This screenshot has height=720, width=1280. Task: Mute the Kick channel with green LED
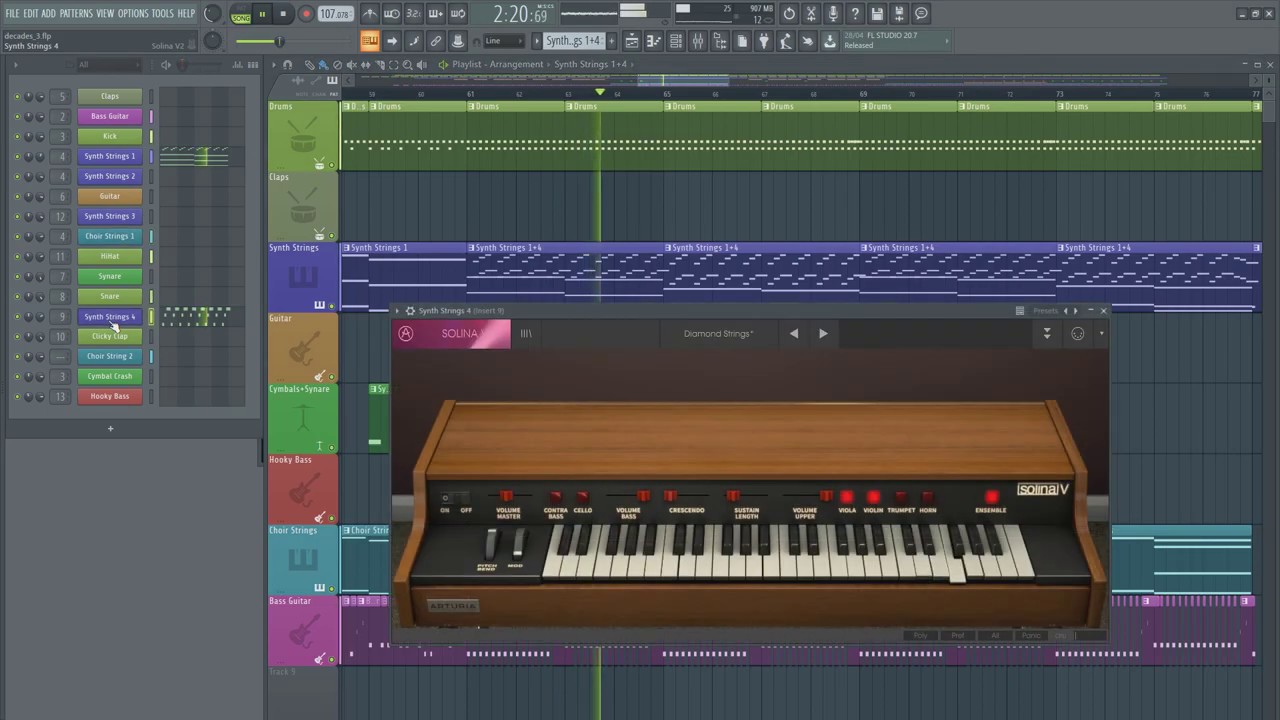click(x=16, y=136)
